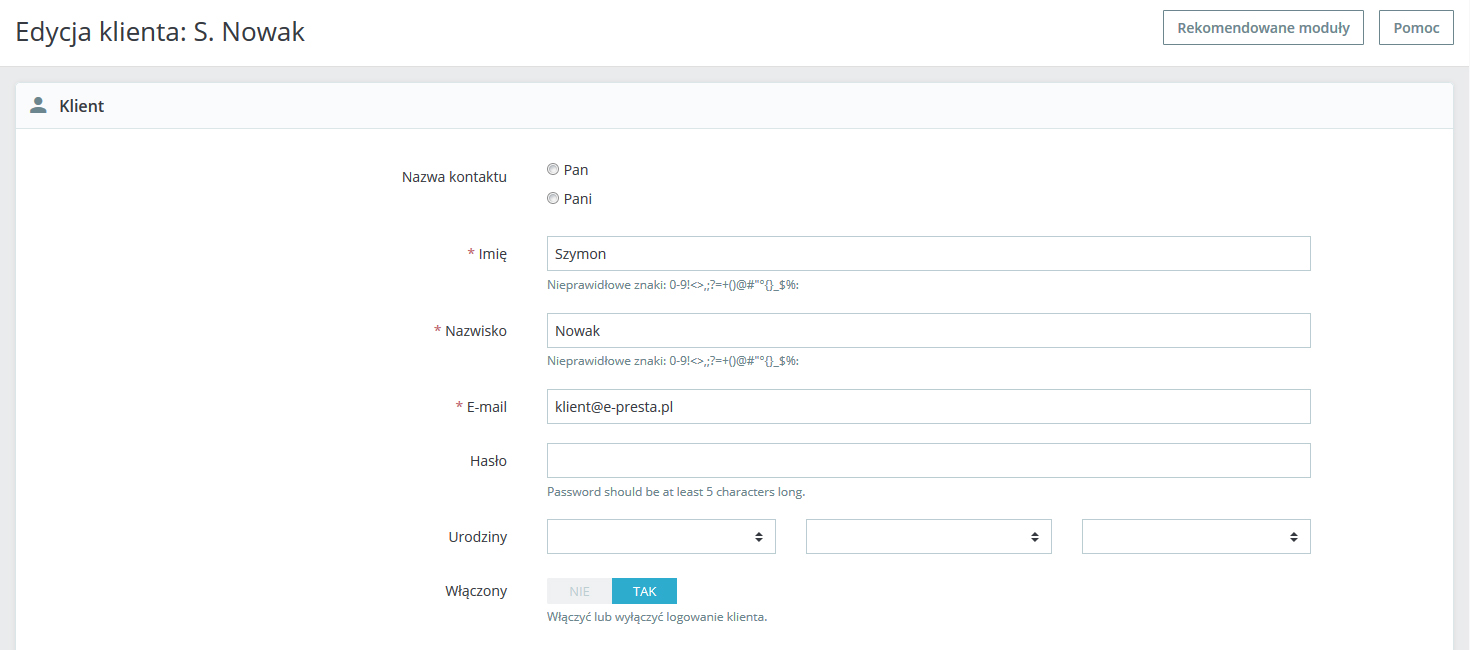Viewport: 1470px width, 650px height.
Task: Set Włączony toggle to TAK
Action: pos(644,591)
